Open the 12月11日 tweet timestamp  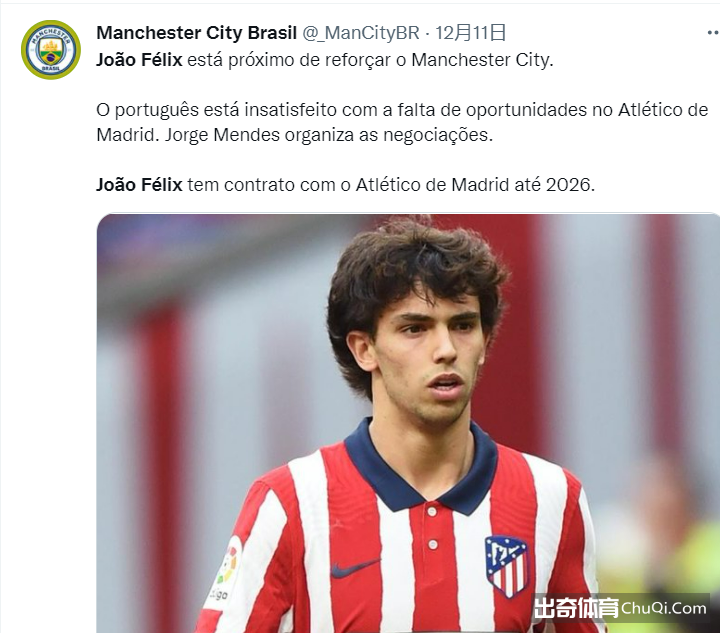pos(471,33)
